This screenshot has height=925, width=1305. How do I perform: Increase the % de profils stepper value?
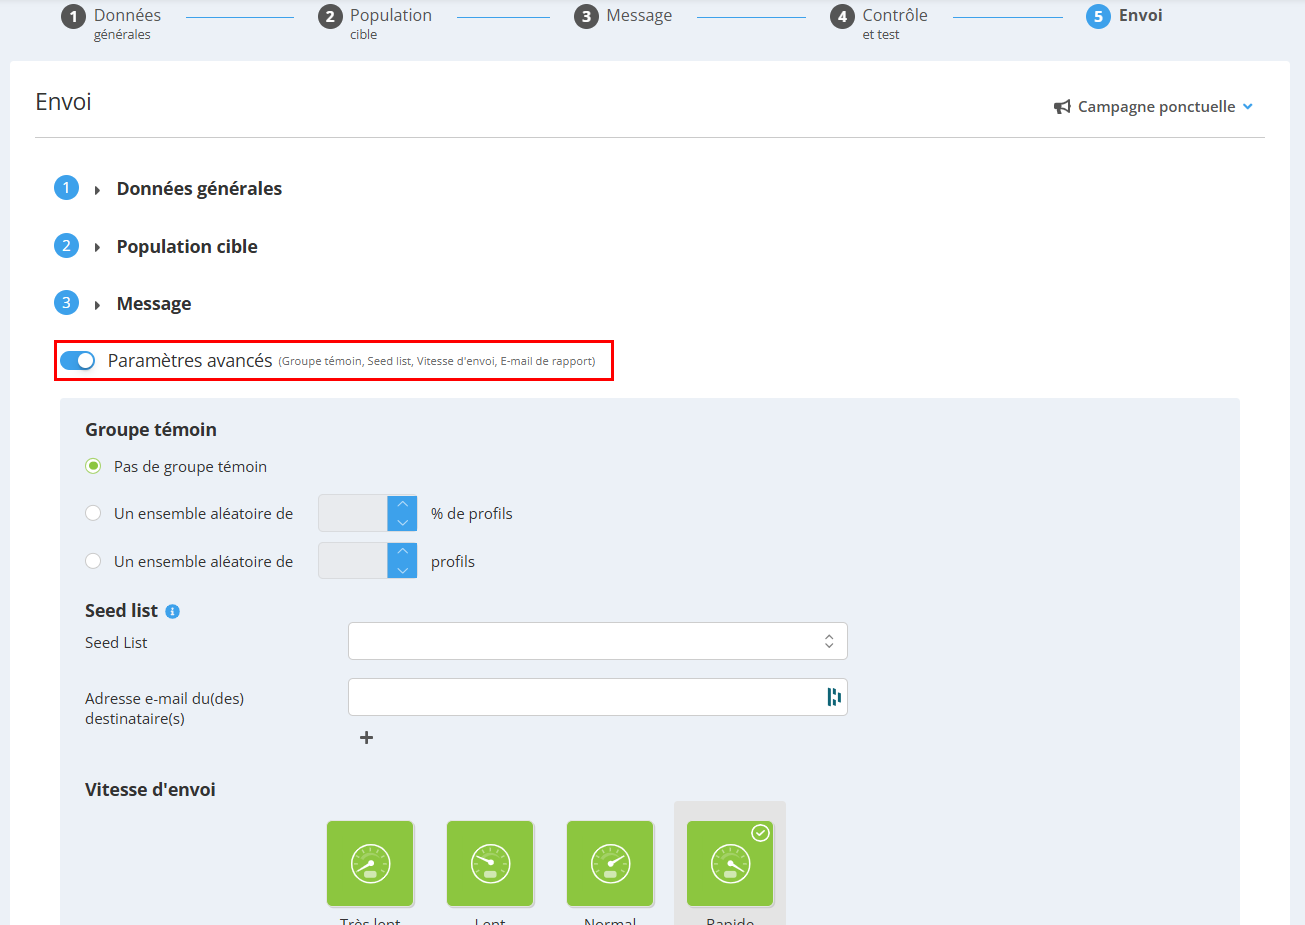402,504
